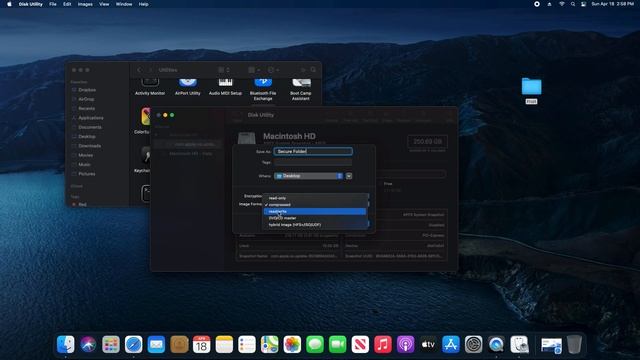The image size is (640, 360).
Task: Open the Contacts app in the Dock
Action: pos(179,345)
